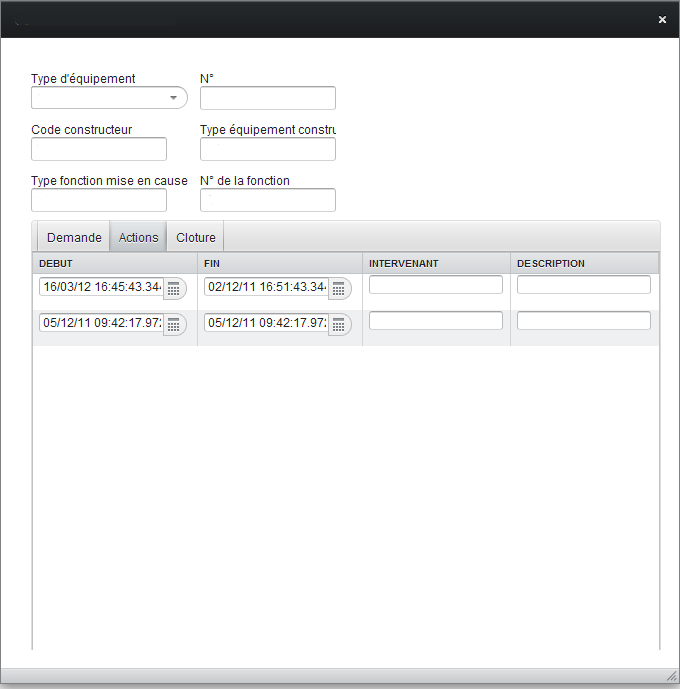
Task: Click the INTERVENANT column header
Action: 436,264
